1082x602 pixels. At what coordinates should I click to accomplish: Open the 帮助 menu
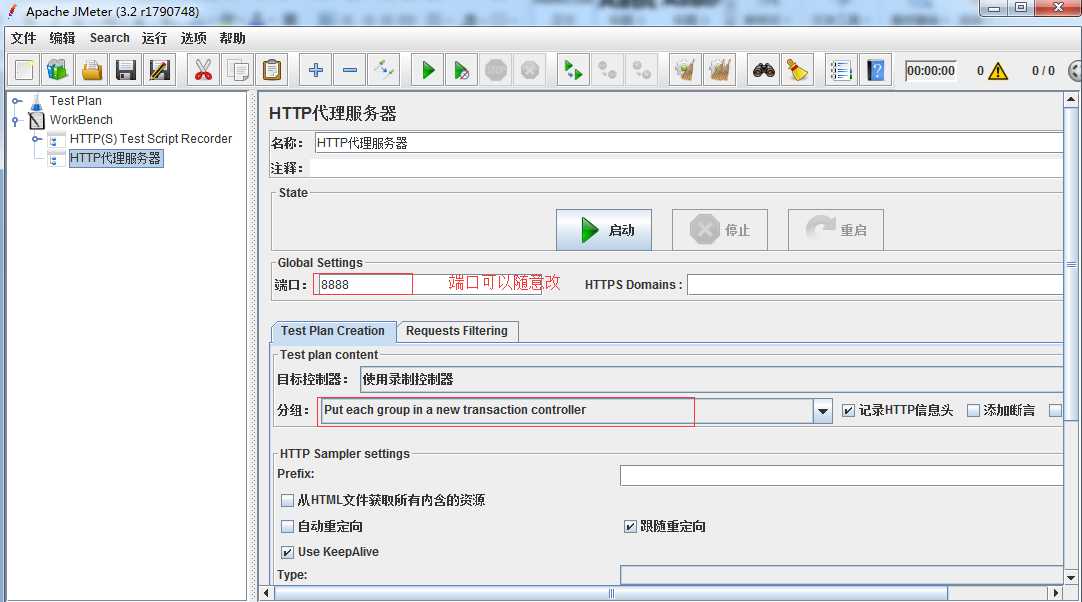coord(233,38)
